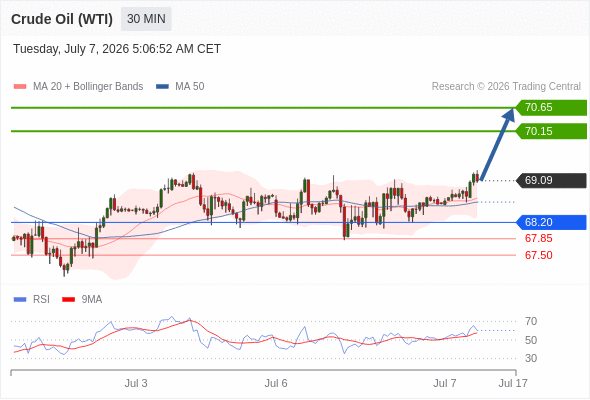Click the MA 20 + Bollinger Bands legend swatch

[x=20, y=87]
